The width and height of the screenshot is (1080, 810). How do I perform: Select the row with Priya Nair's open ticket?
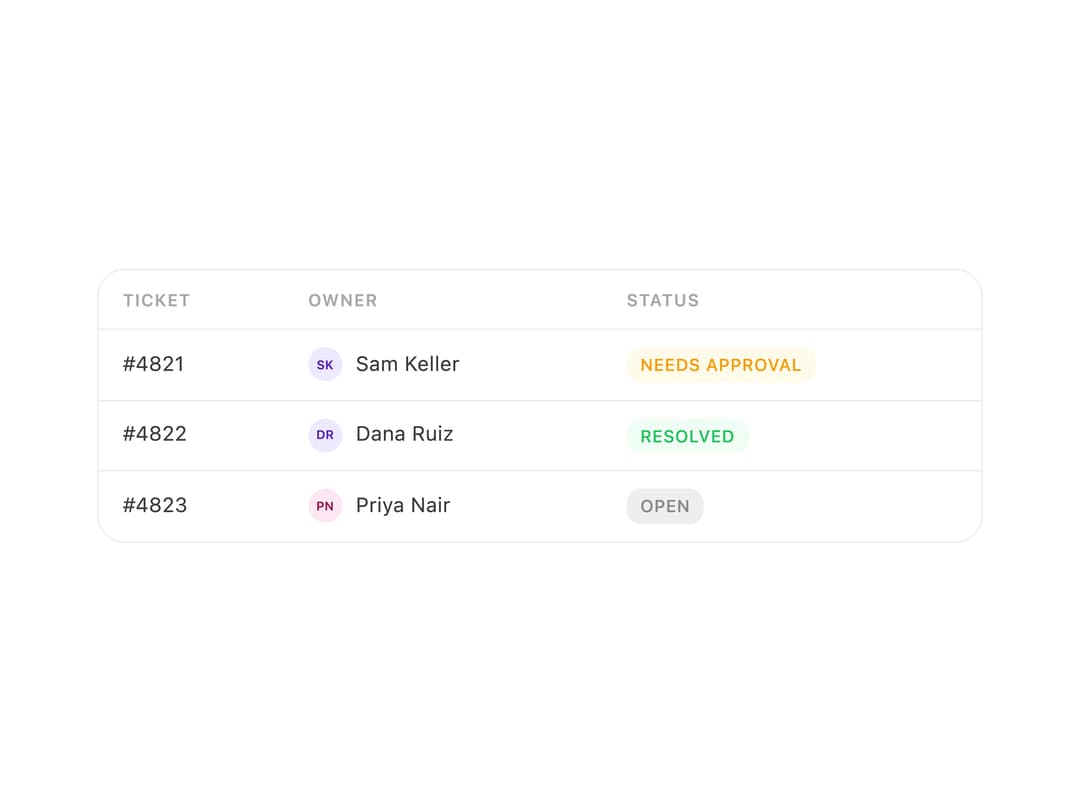coord(540,506)
